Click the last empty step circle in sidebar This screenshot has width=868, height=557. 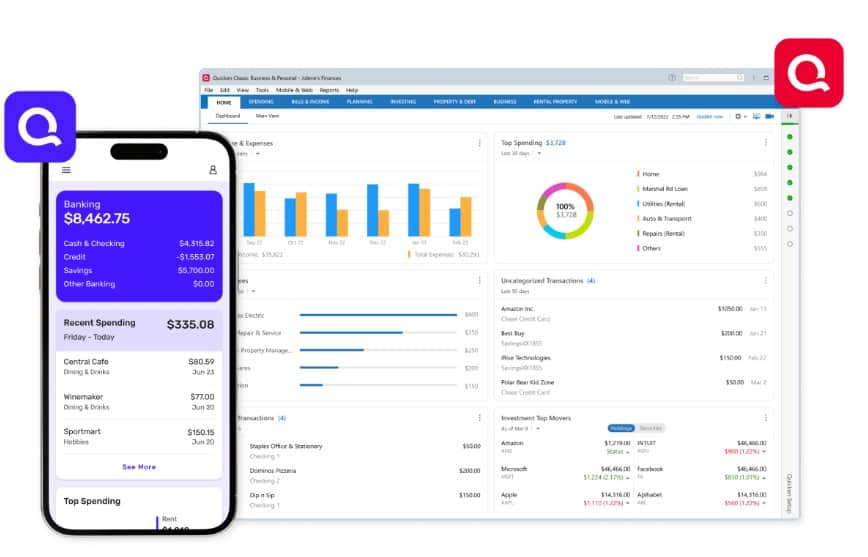[x=790, y=244]
